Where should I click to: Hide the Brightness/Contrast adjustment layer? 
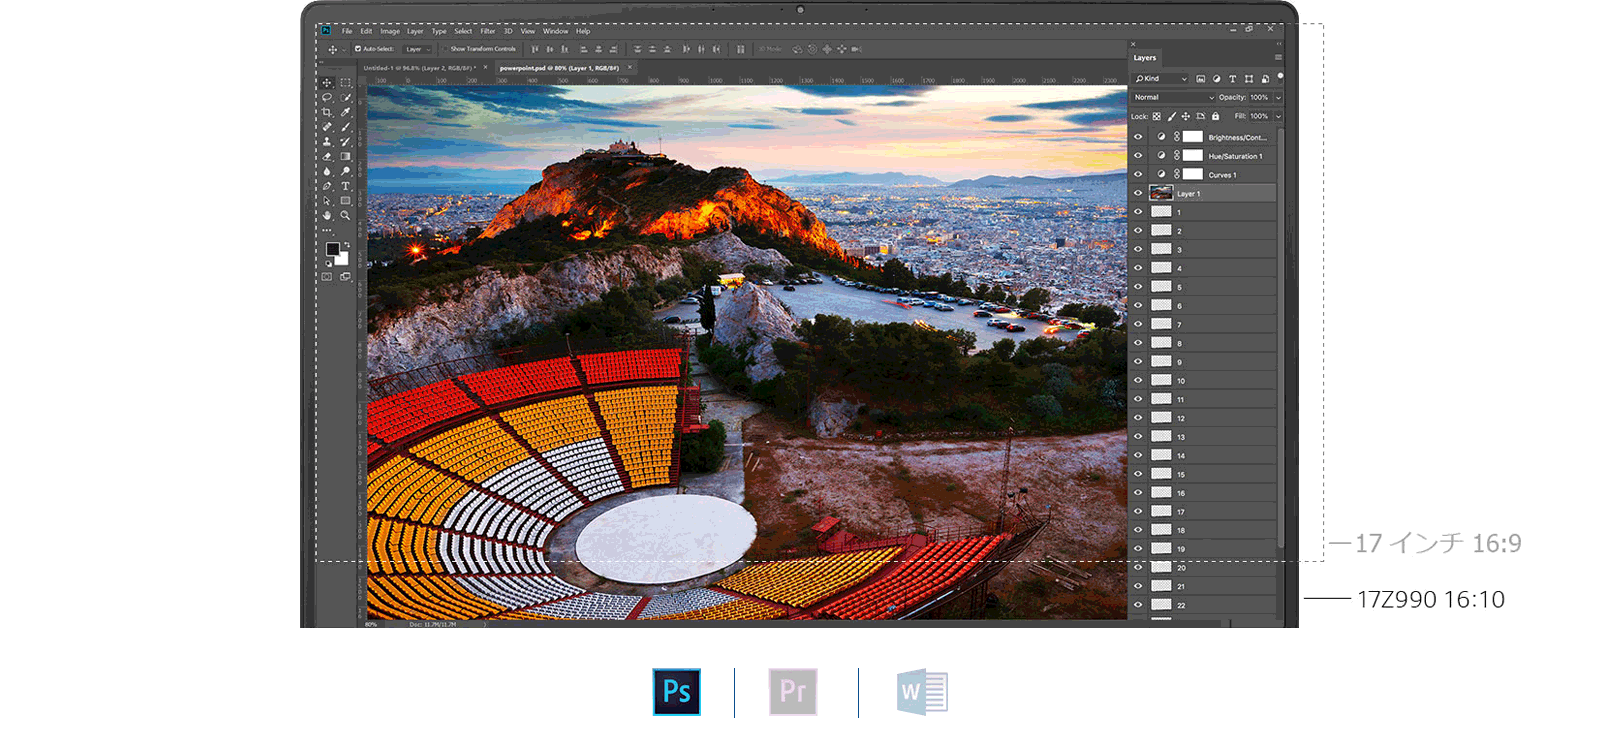(1138, 137)
